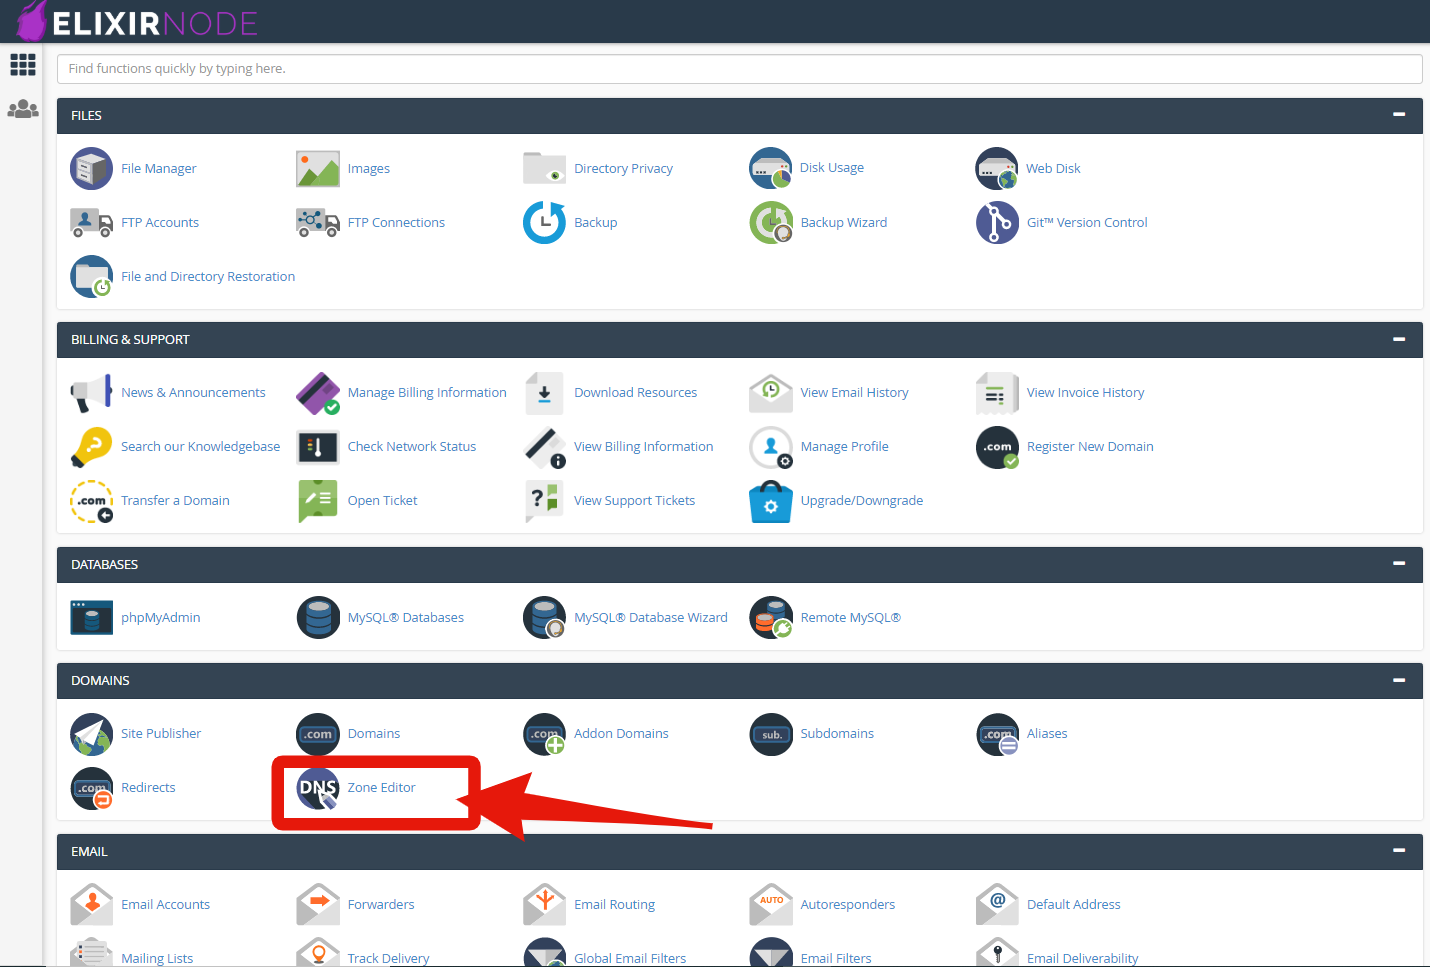Collapse the EMAIL section
The image size is (1430, 967).
(1399, 851)
